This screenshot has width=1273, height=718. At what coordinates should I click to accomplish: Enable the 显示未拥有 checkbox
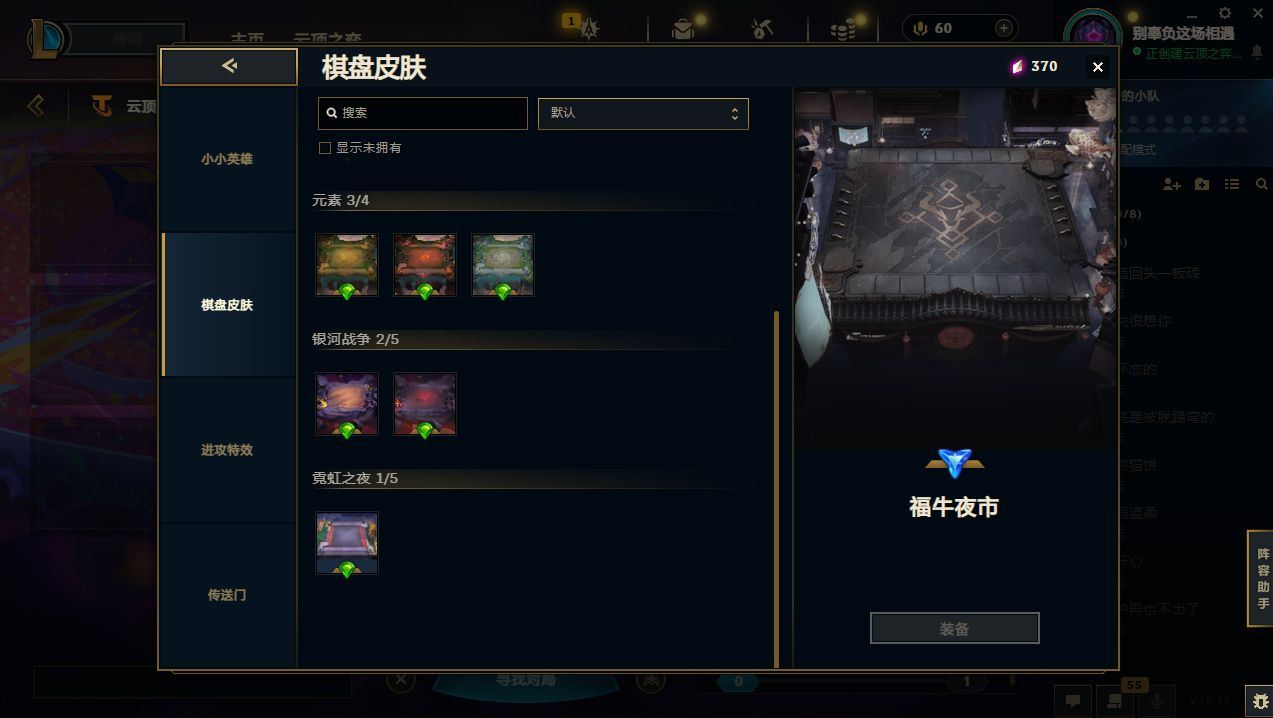coord(324,148)
